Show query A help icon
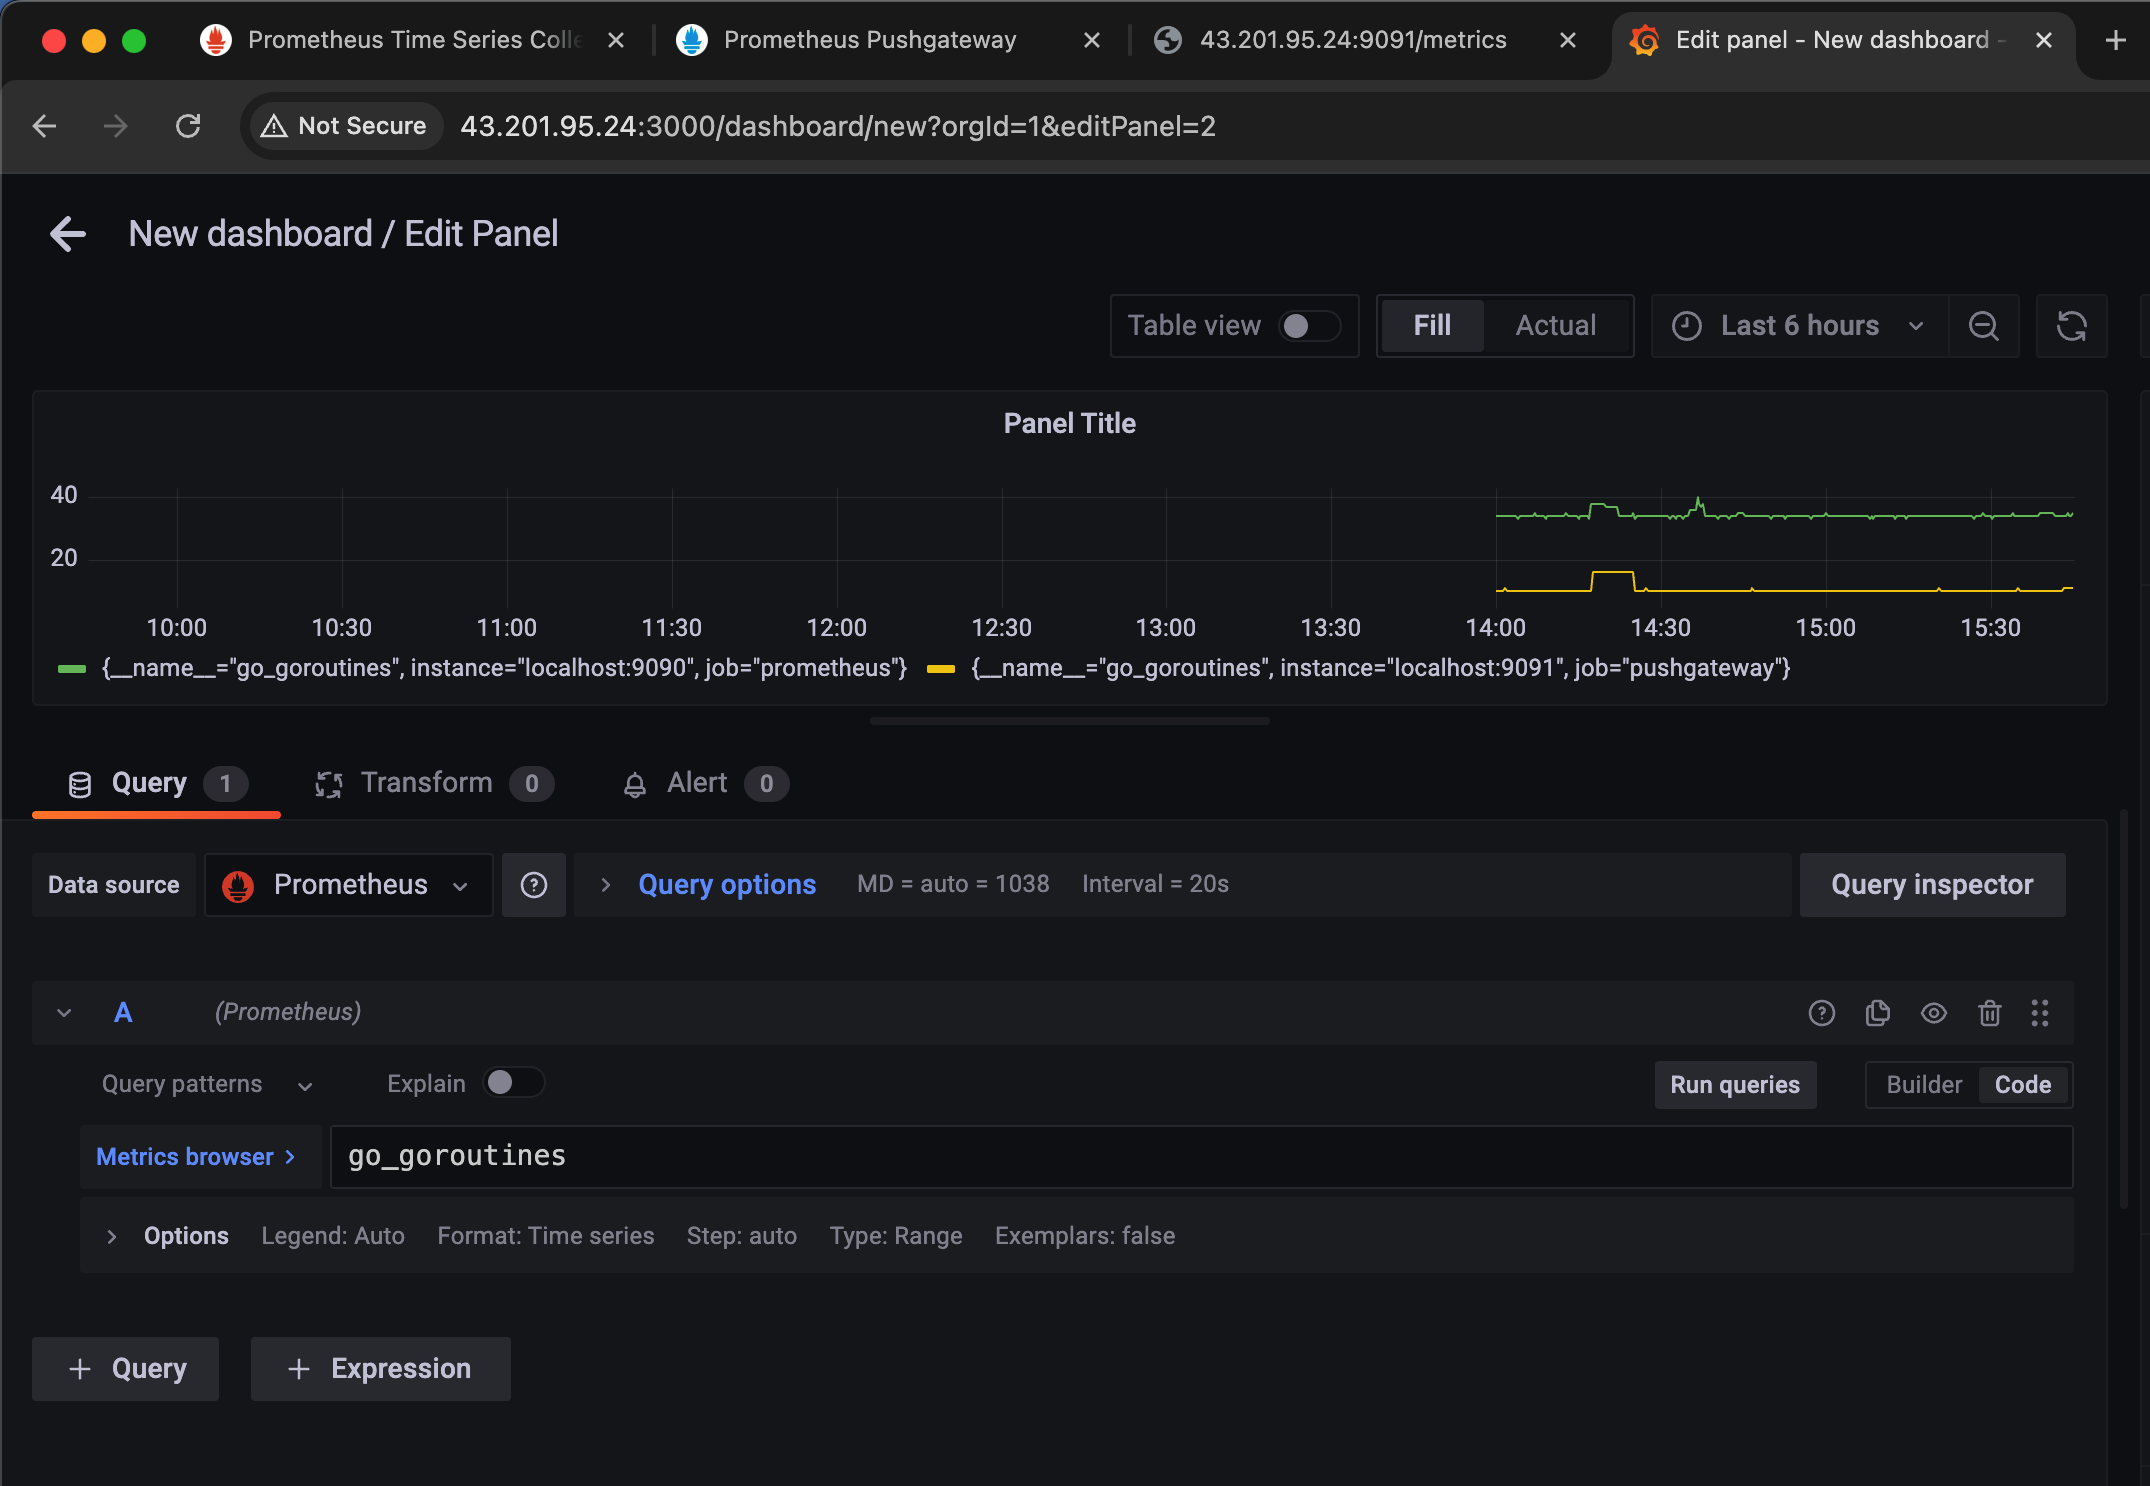2150x1486 pixels. 1821,1013
